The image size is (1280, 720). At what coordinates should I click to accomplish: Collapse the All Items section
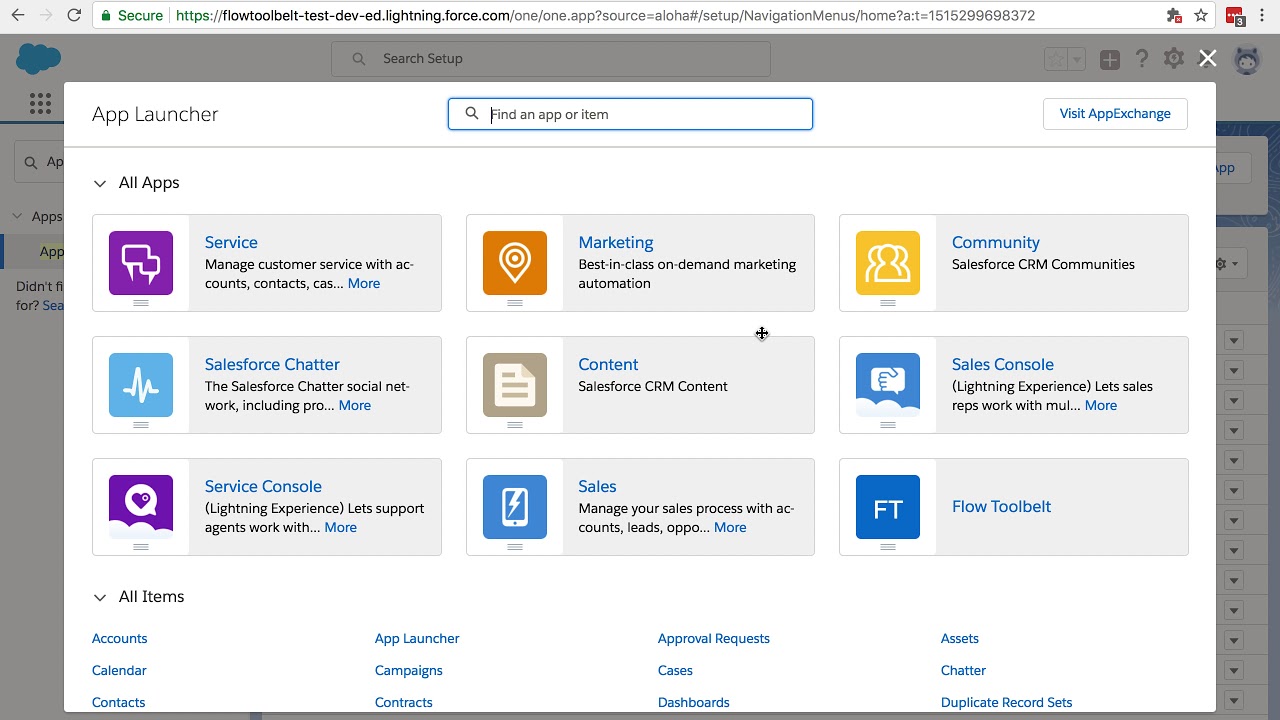(100, 597)
